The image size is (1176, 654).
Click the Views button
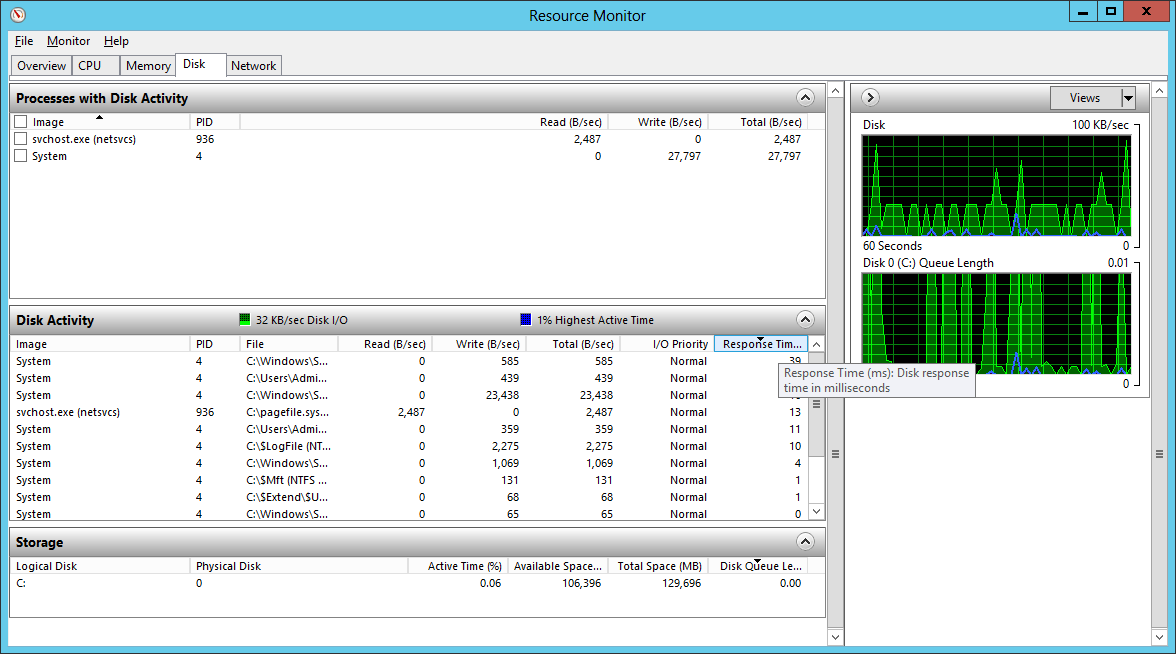pyautogui.click(x=1084, y=98)
